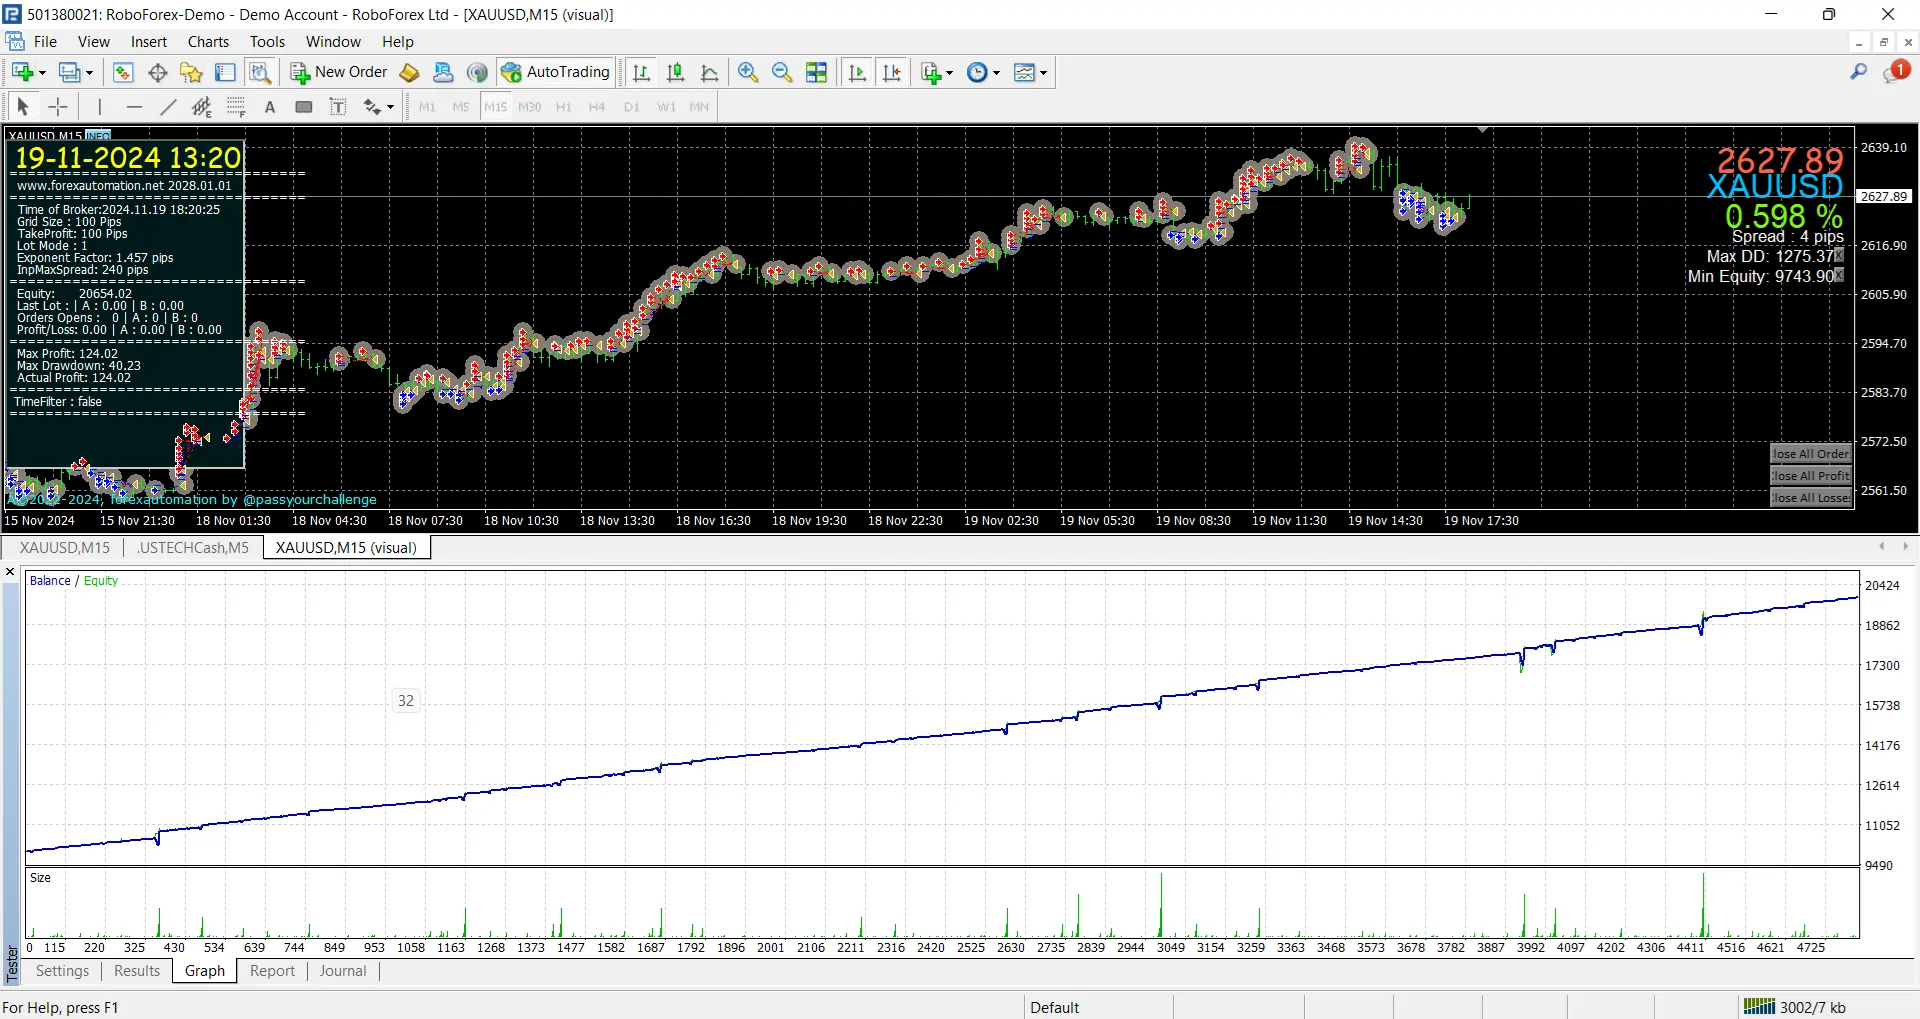The height and width of the screenshot is (1019, 1920).
Task: Toggle chart auto scroll to latest bar
Action: [857, 72]
